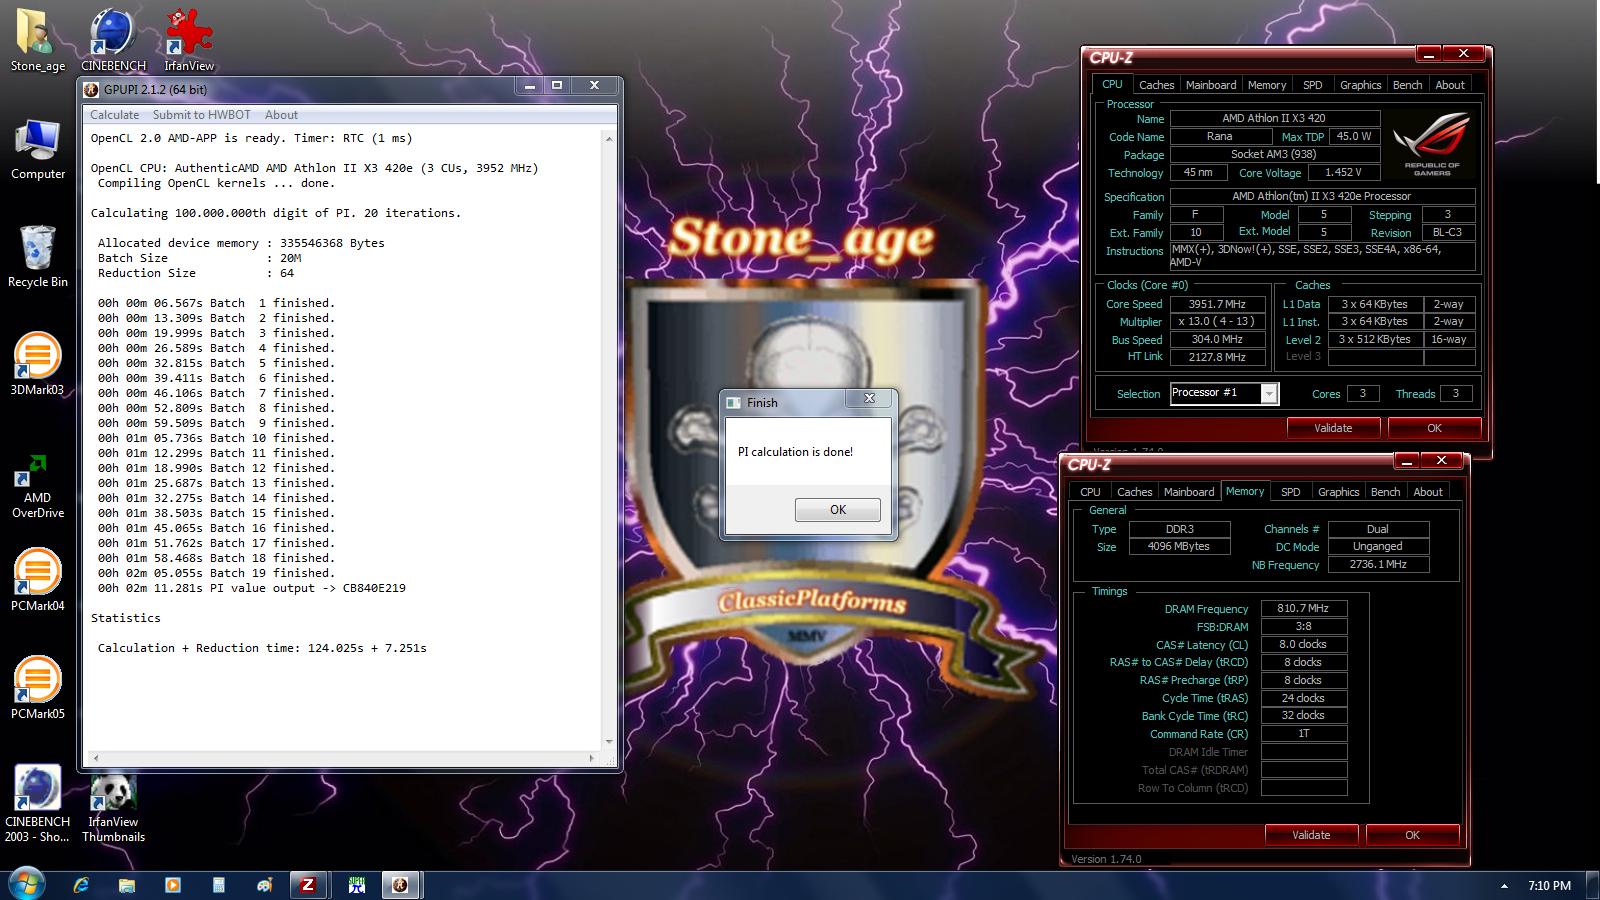Open Graphics tab in upper CPU-Z window
Viewport: 1600px width, 900px height.
coord(1360,85)
